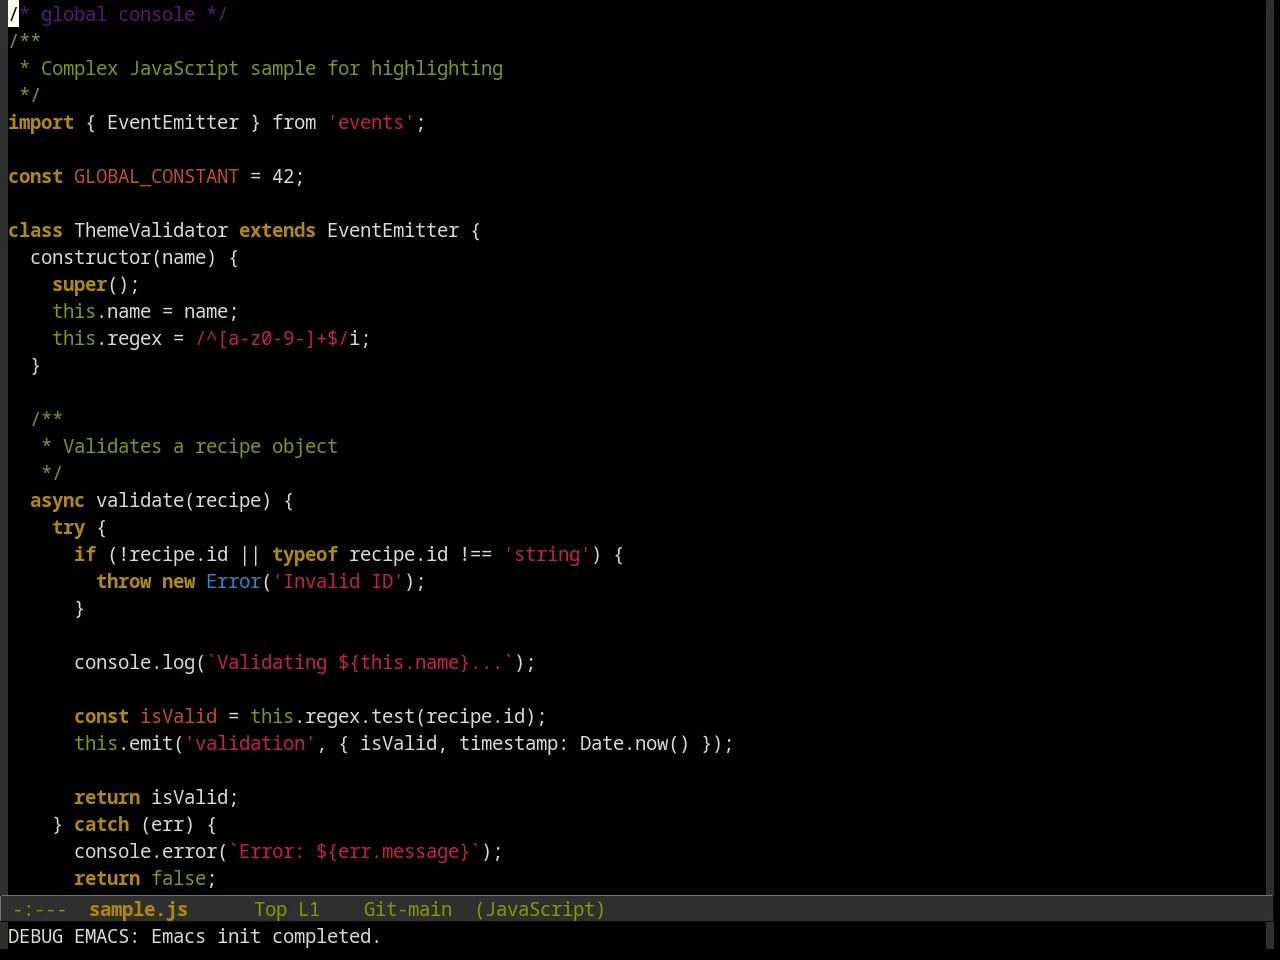Click the 'try' keyword

click(x=68, y=527)
